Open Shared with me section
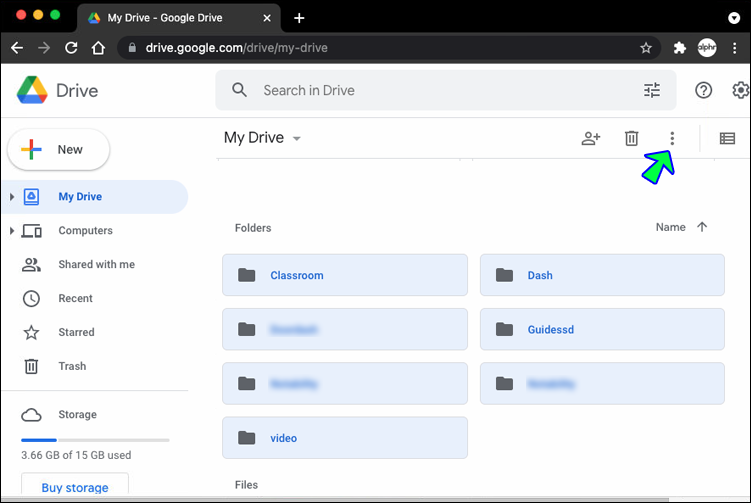 tap(95, 264)
